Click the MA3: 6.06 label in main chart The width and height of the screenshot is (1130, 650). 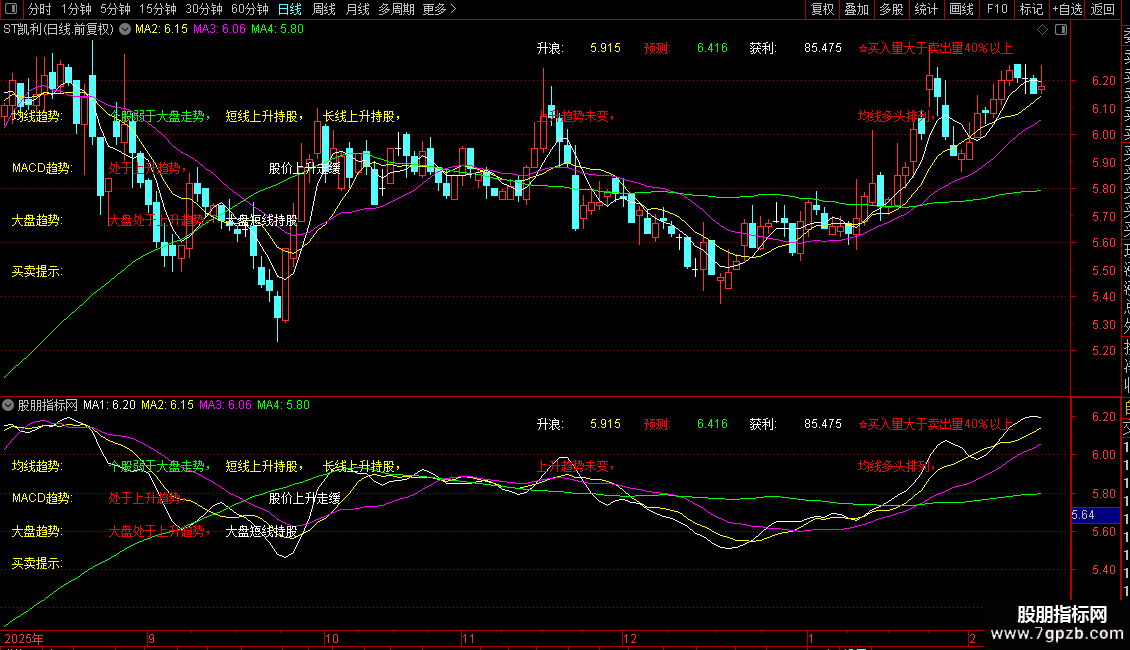pos(219,30)
